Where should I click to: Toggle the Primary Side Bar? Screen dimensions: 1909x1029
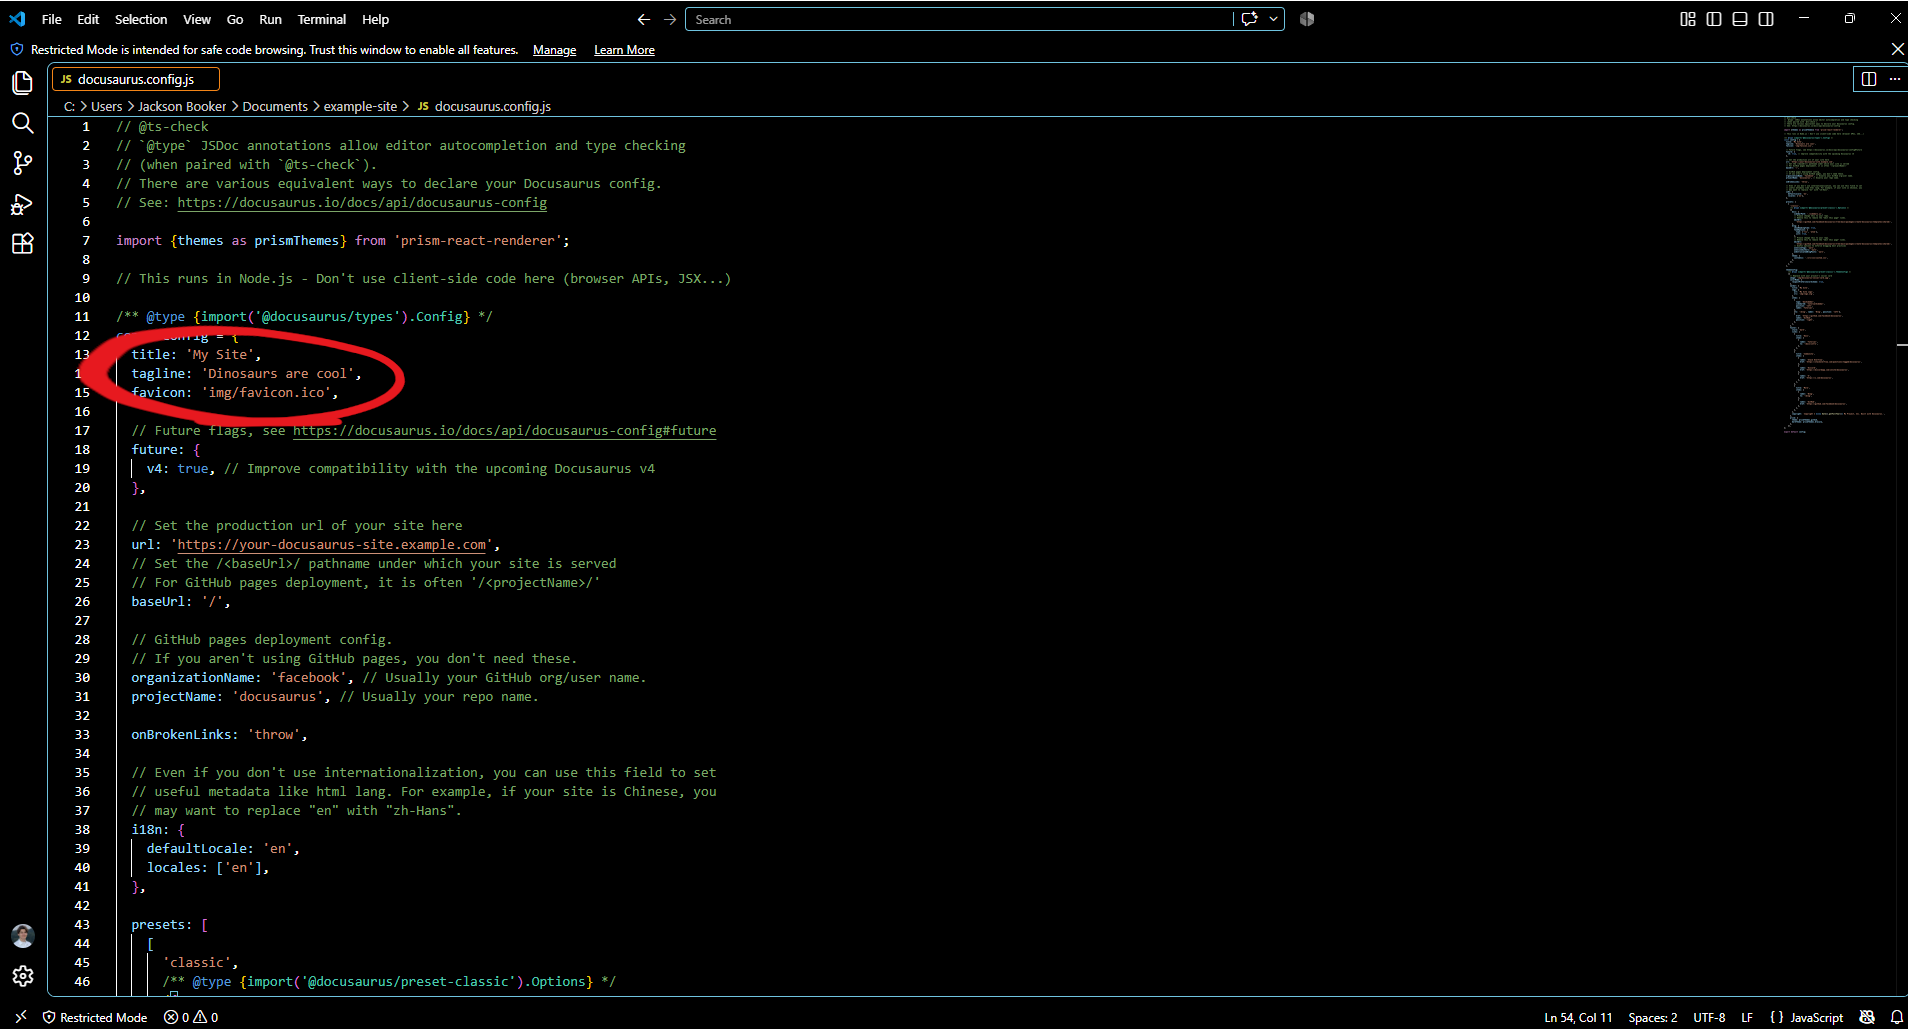tap(1714, 19)
